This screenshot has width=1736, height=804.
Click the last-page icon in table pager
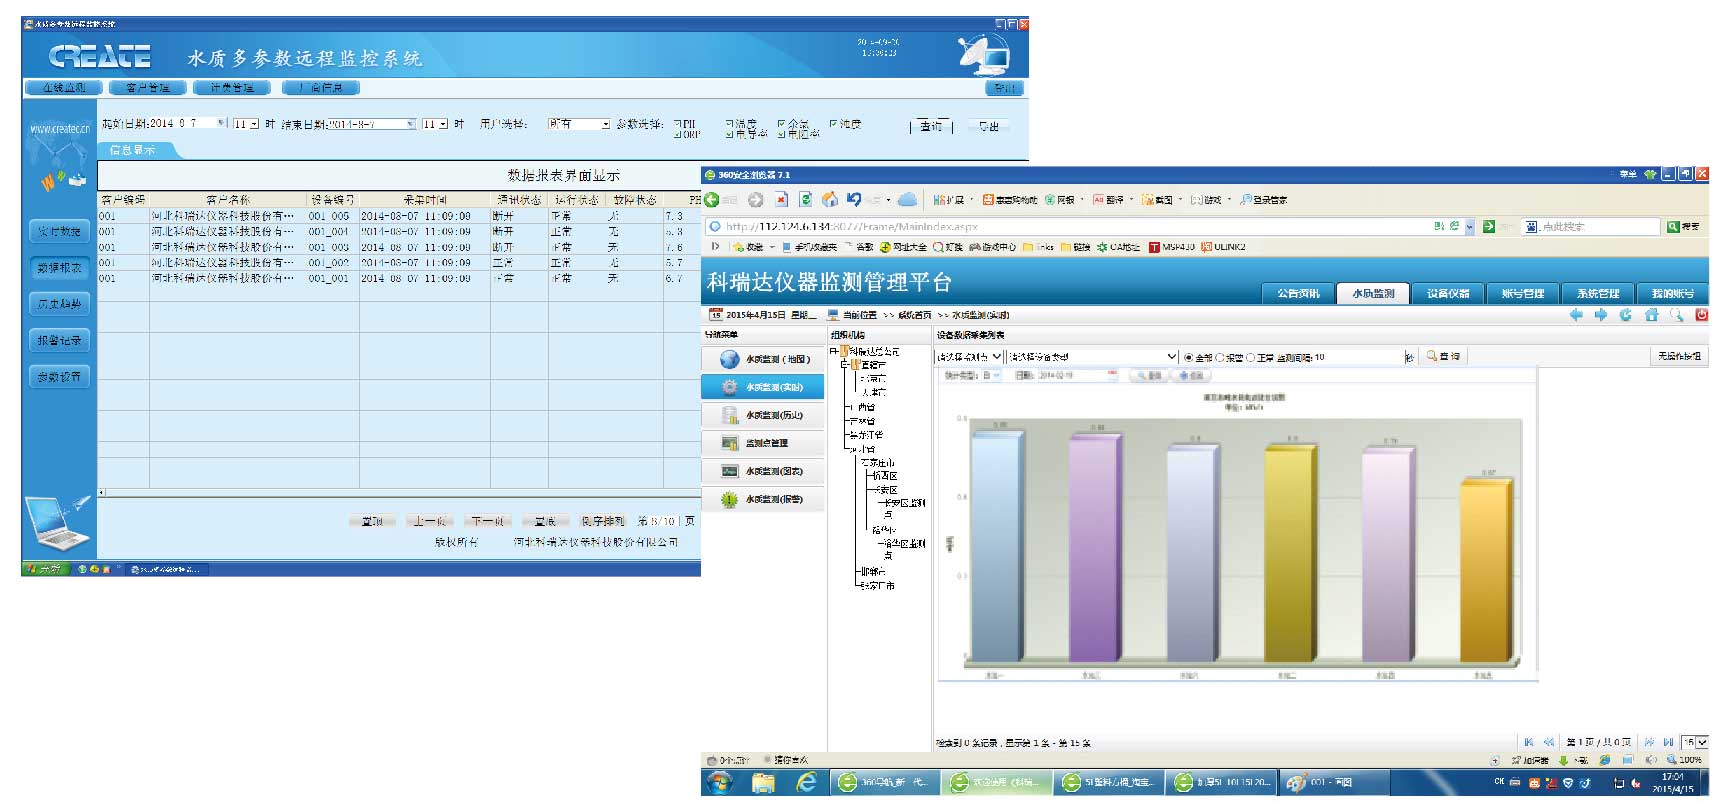coord(1668,742)
